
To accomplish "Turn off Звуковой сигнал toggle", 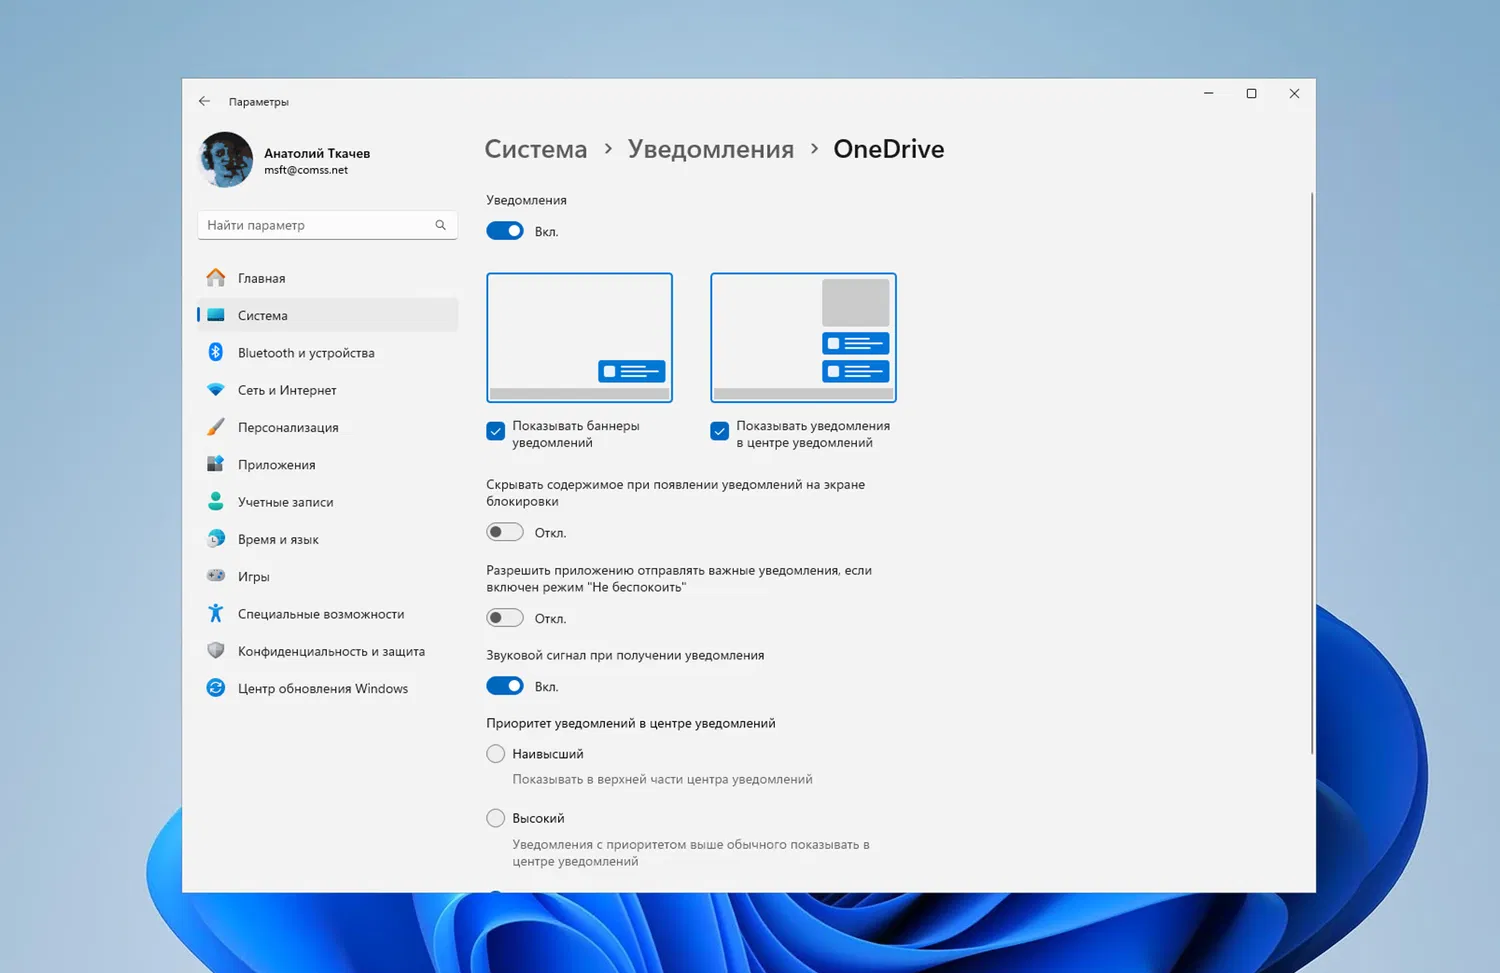I will click(x=505, y=686).
